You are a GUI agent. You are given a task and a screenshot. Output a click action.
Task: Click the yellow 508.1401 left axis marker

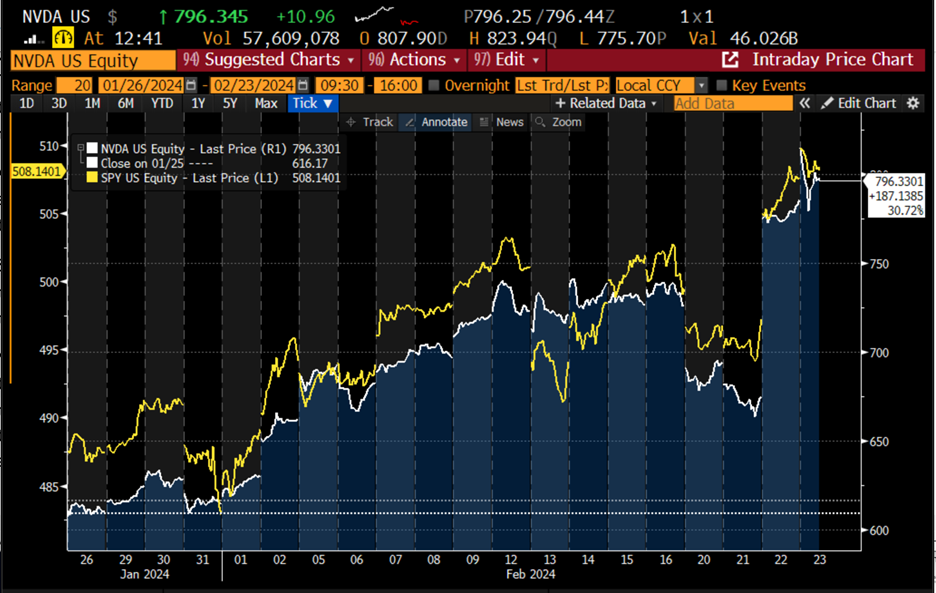tap(37, 172)
